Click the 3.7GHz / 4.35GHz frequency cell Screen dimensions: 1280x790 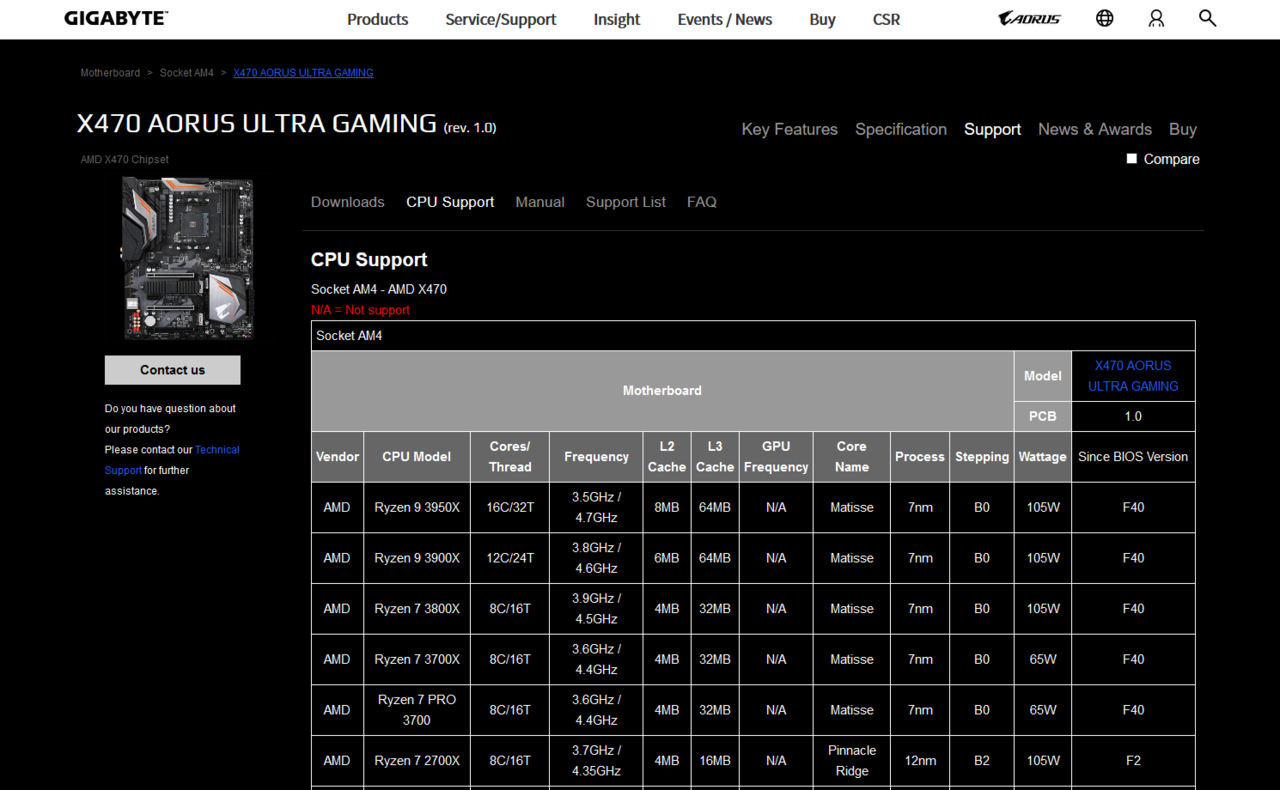click(596, 761)
